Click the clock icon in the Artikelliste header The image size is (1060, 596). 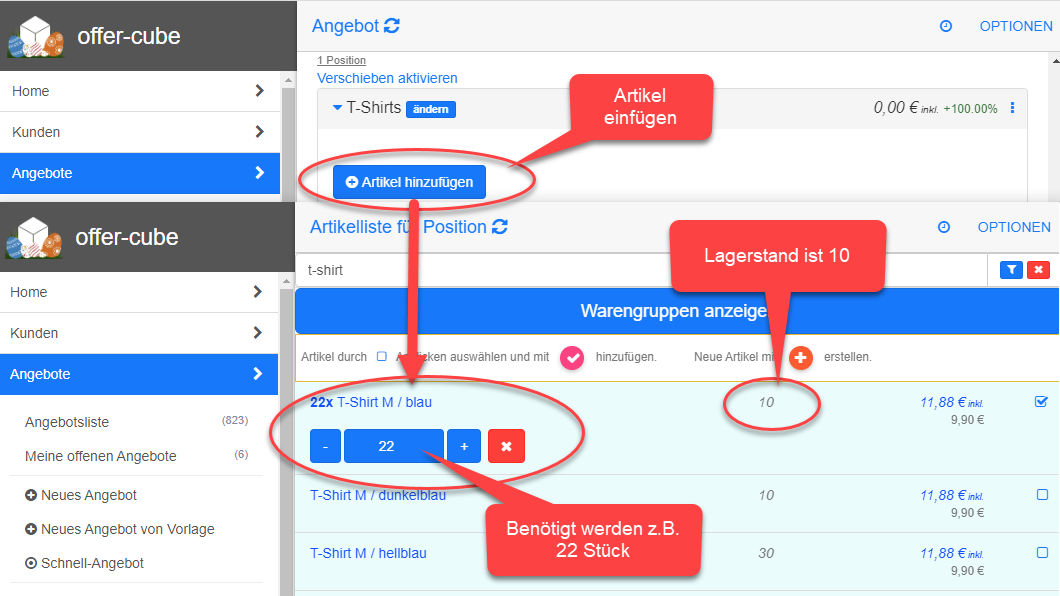coord(944,227)
